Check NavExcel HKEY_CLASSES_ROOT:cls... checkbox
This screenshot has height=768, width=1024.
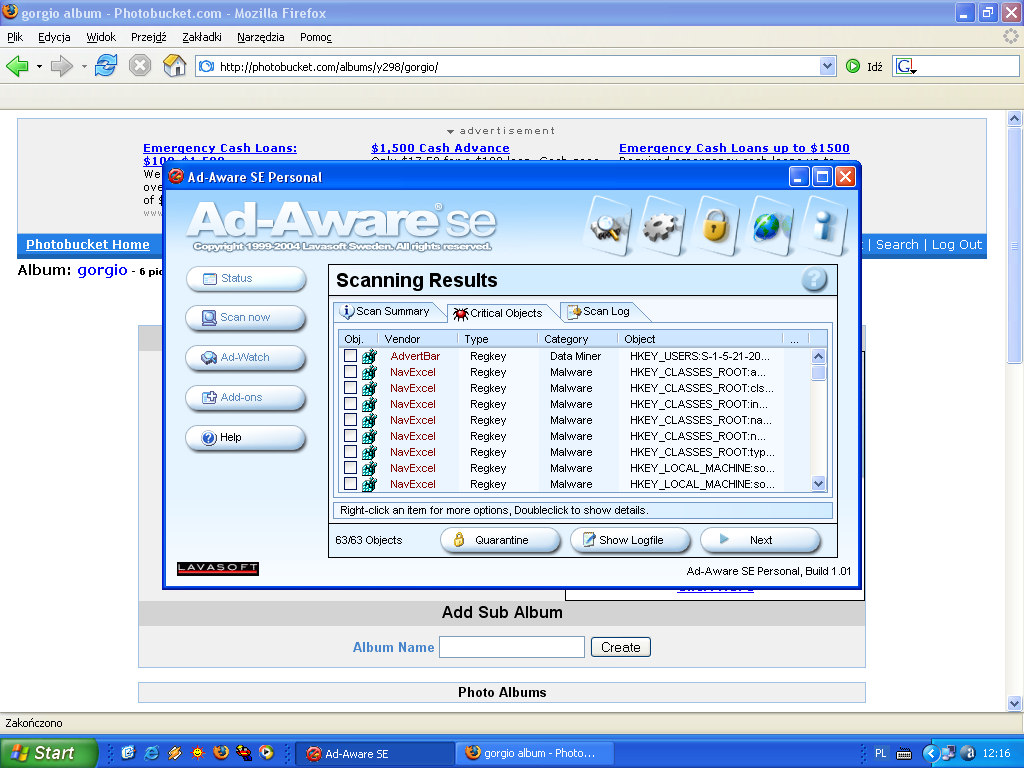[351, 387]
